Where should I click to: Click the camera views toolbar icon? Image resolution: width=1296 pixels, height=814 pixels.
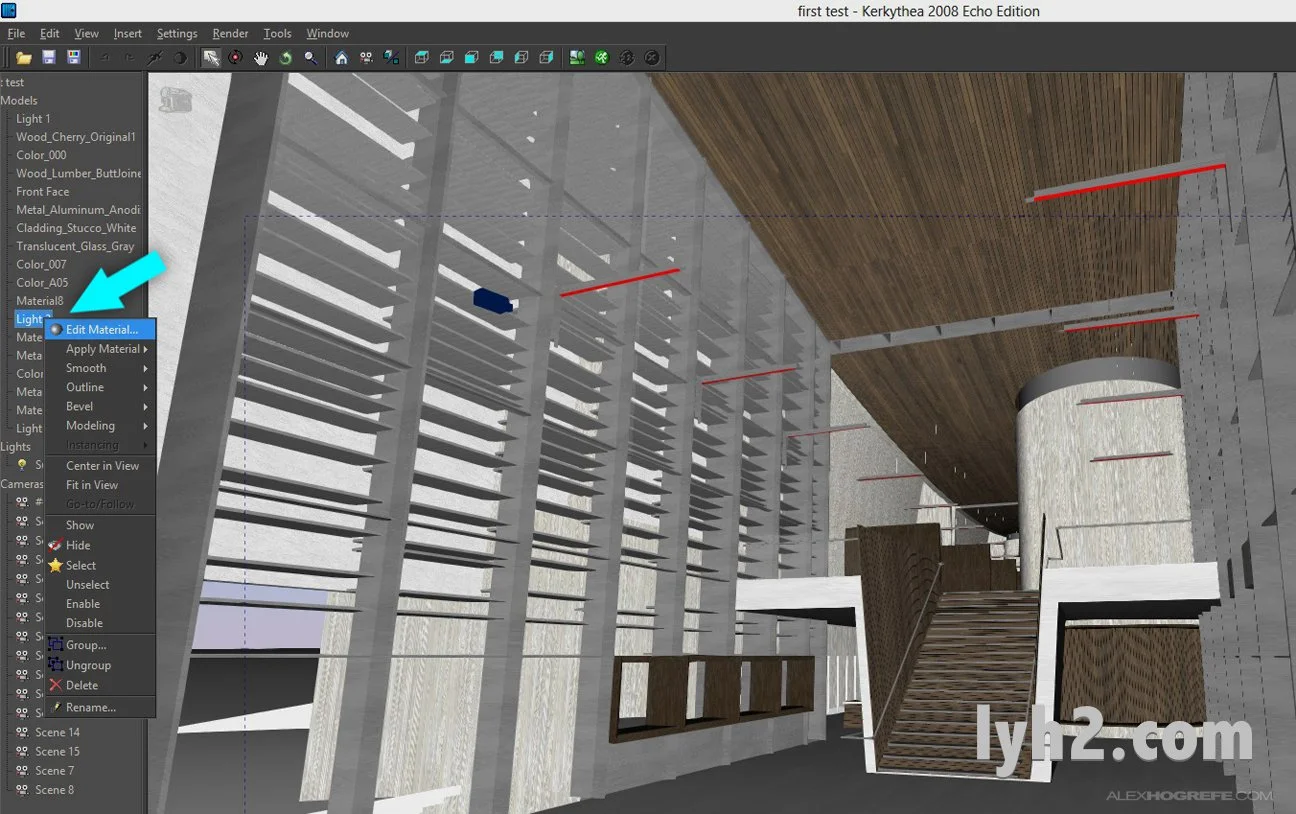[x=366, y=58]
